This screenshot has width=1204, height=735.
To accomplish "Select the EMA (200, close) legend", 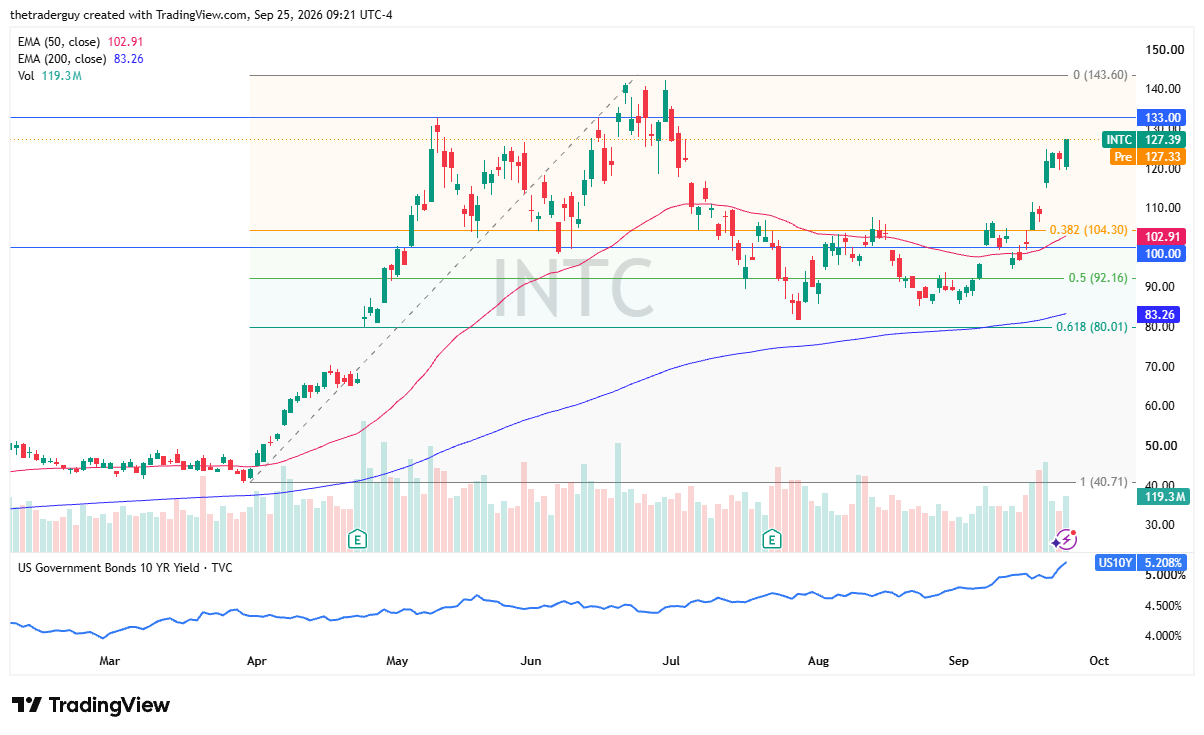I will 81,59.
